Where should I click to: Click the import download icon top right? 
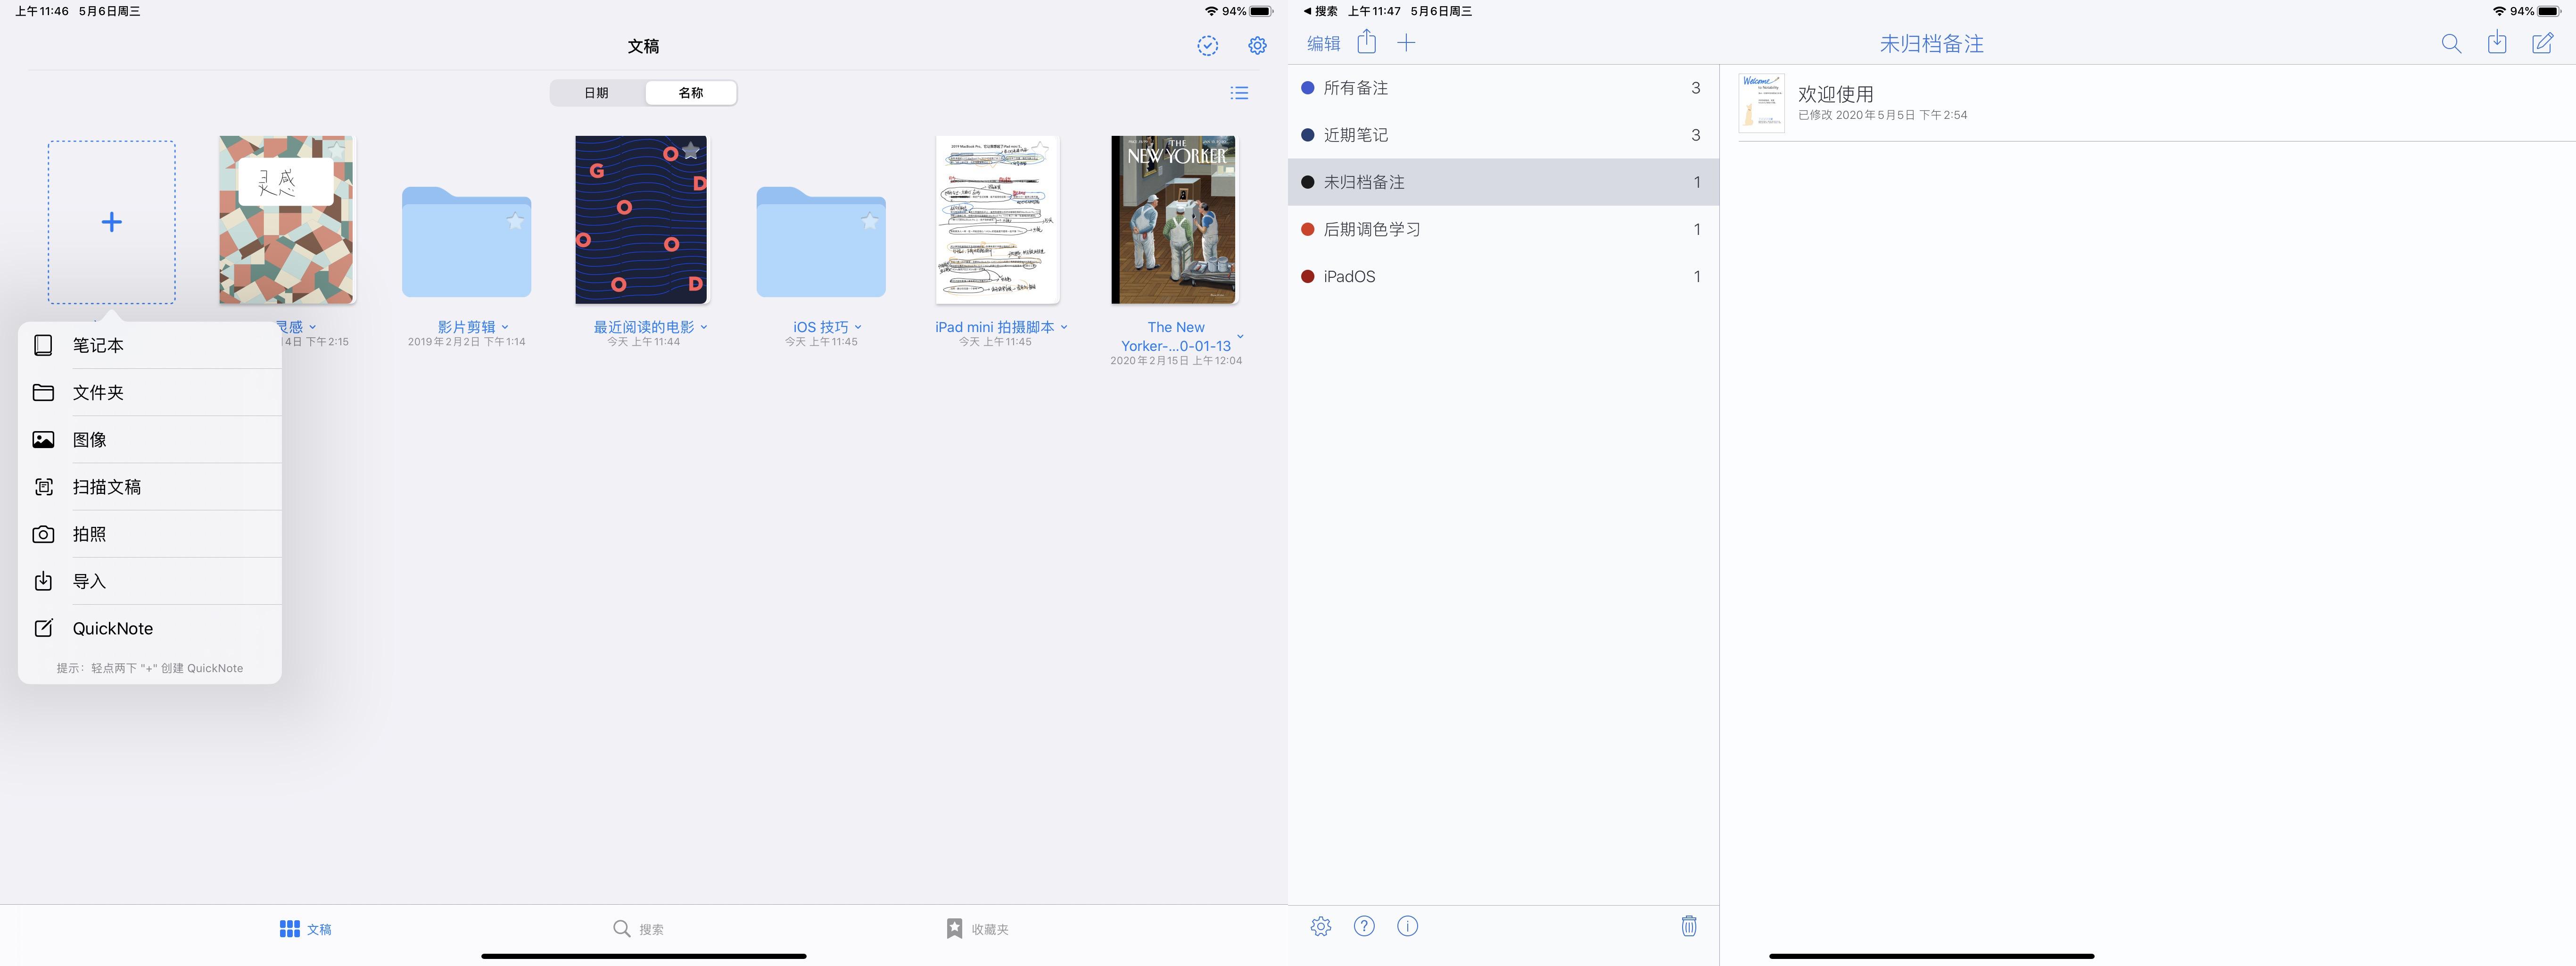click(x=2496, y=43)
